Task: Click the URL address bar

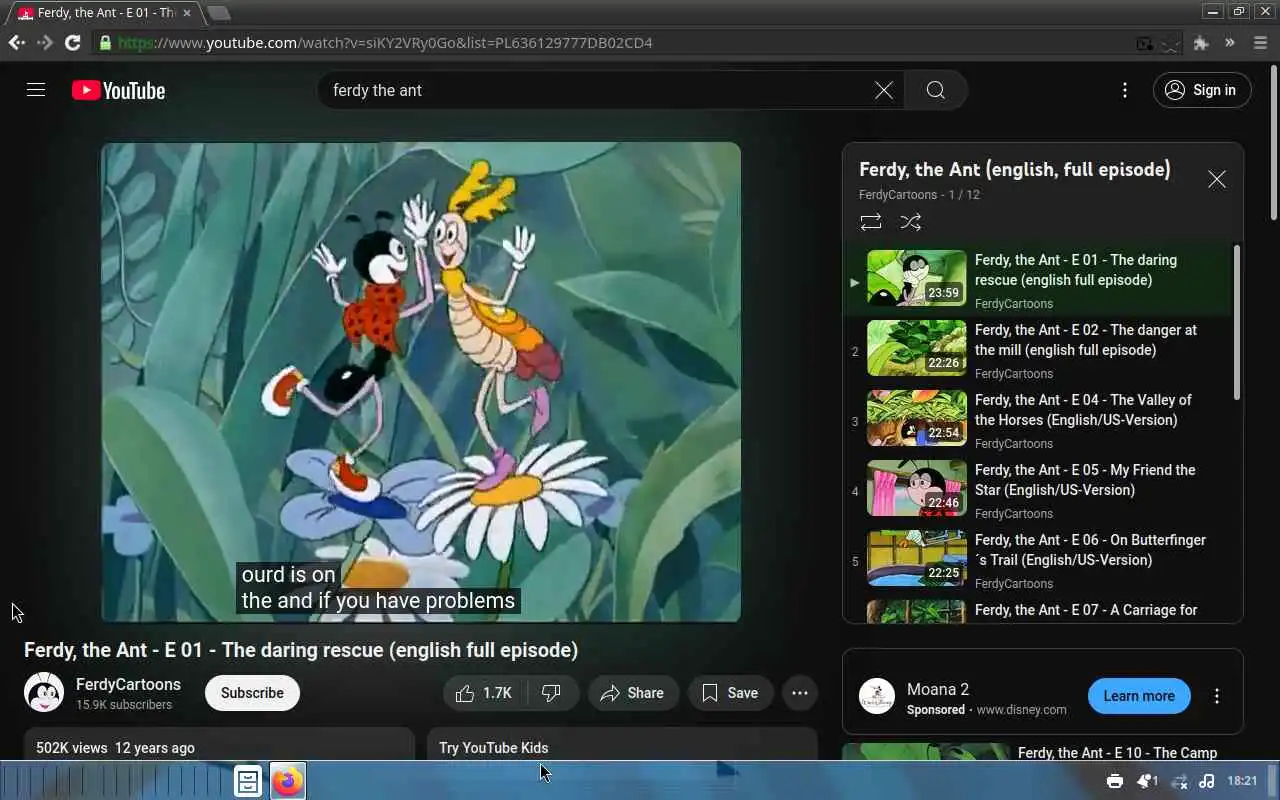Action: [x=620, y=43]
